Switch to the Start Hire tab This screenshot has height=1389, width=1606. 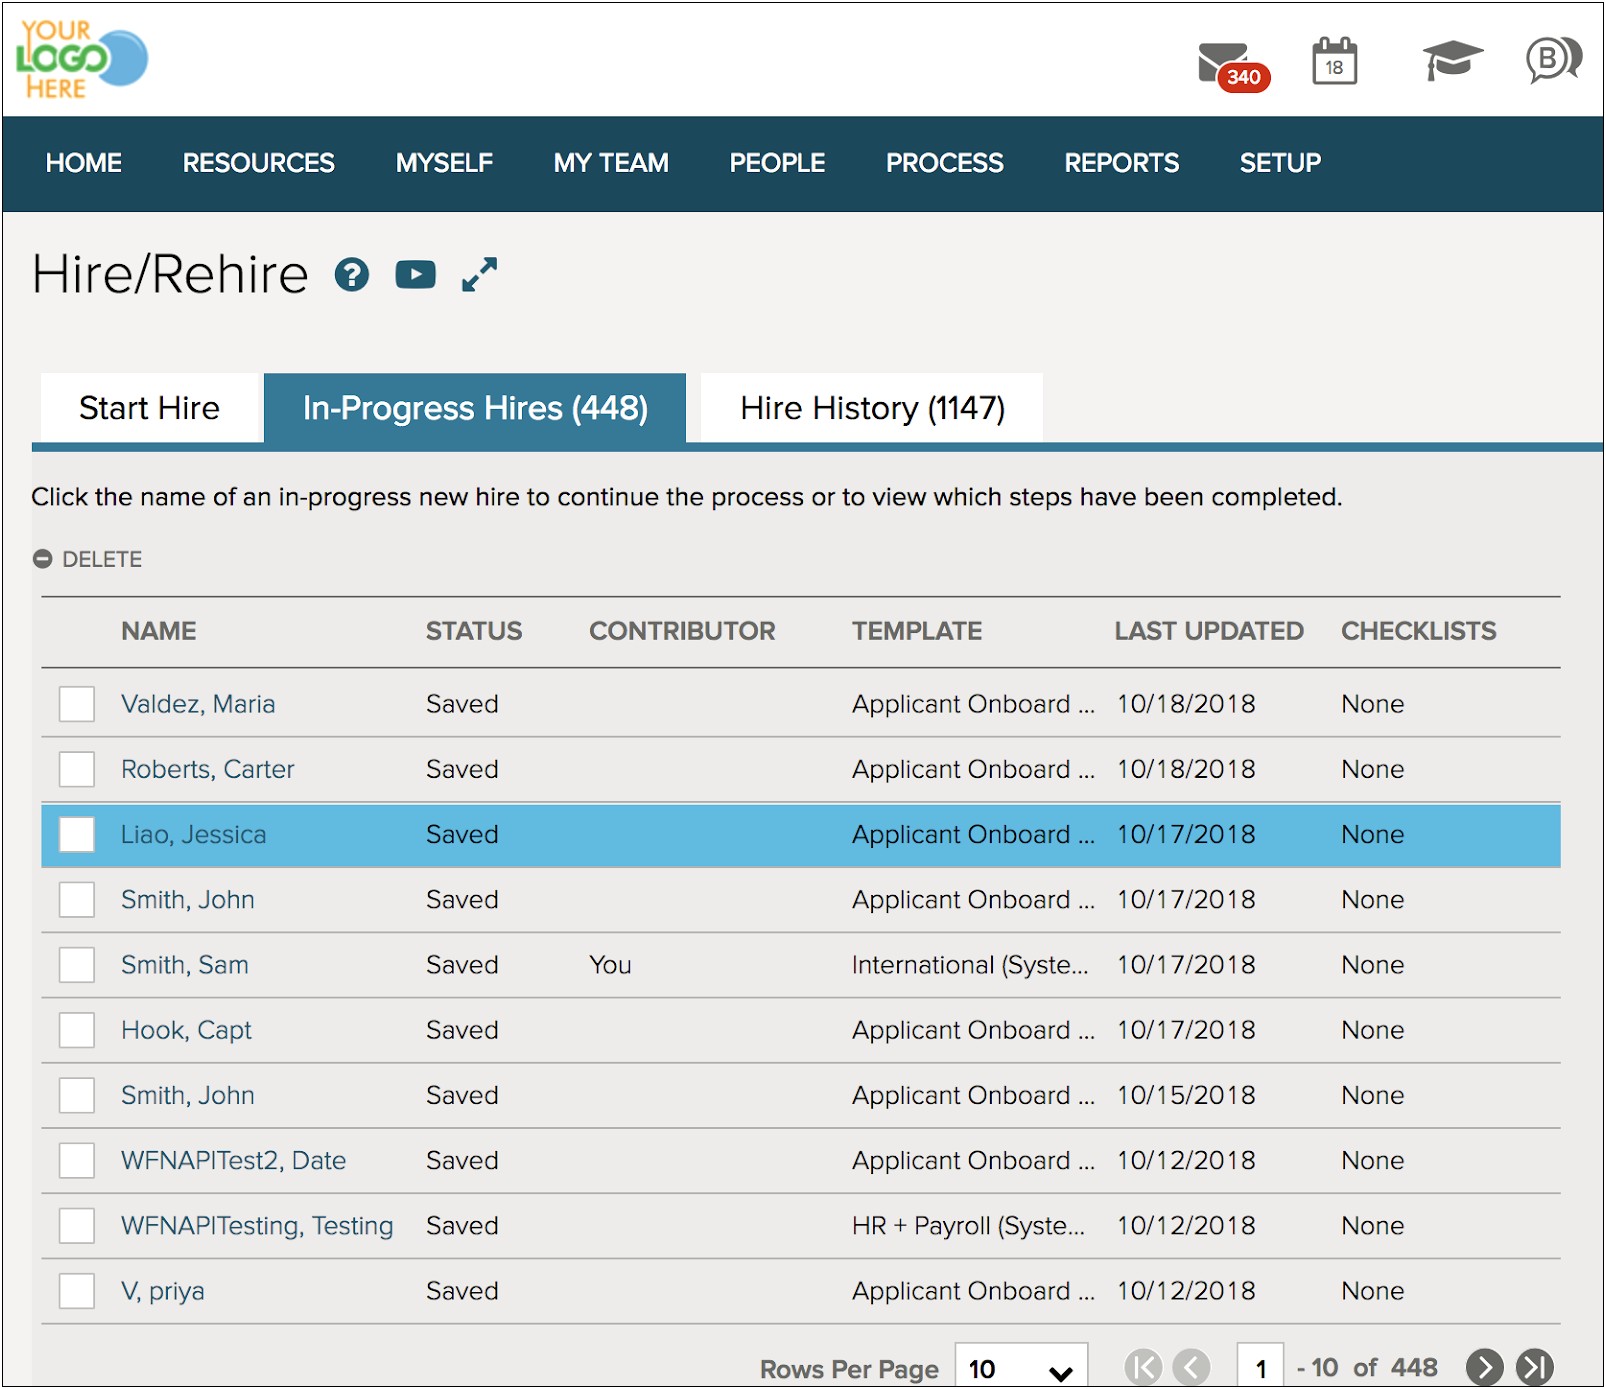point(149,408)
